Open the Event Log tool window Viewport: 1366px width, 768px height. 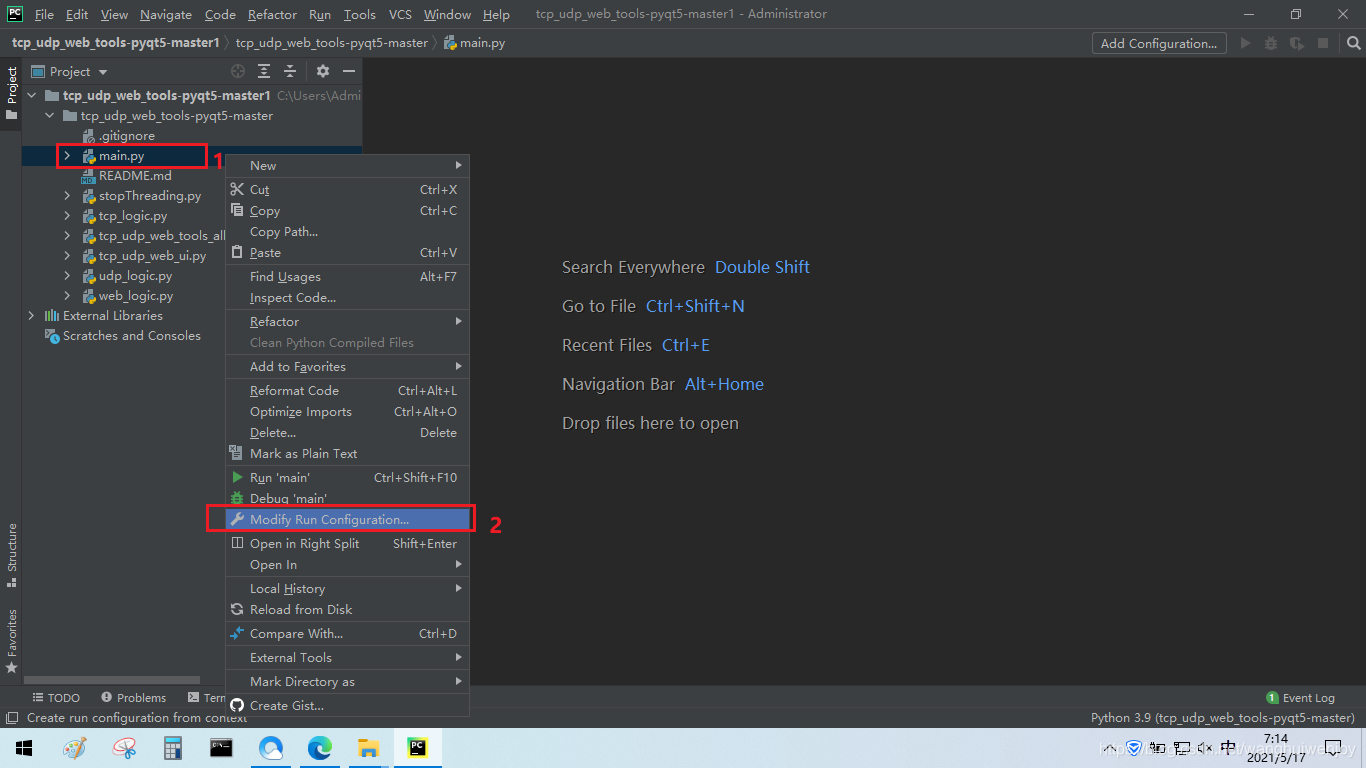pyautogui.click(x=1300, y=697)
